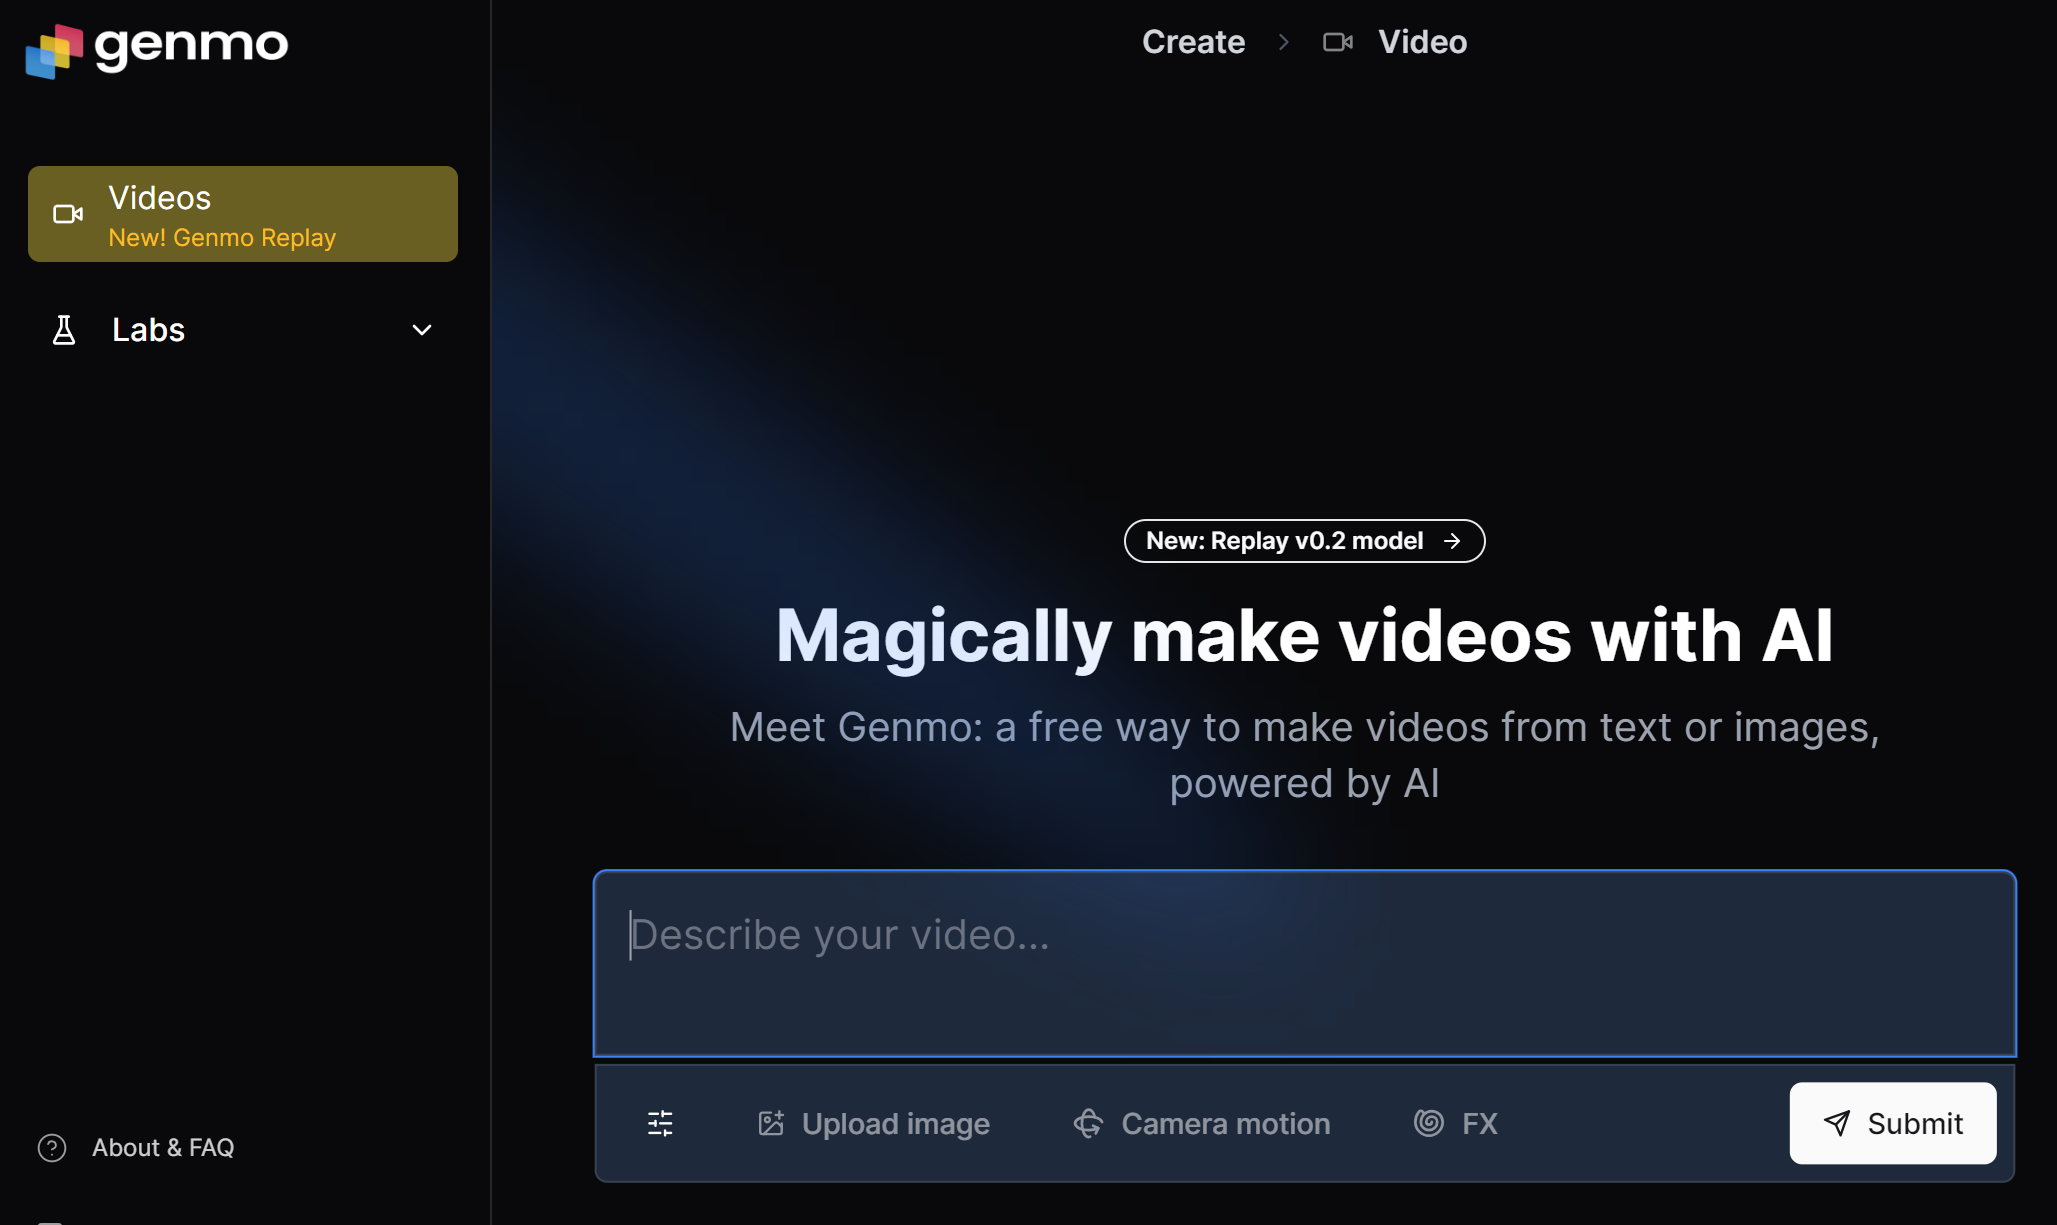
Task: Focus the Describe your video text field
Action: [1304, 963]
